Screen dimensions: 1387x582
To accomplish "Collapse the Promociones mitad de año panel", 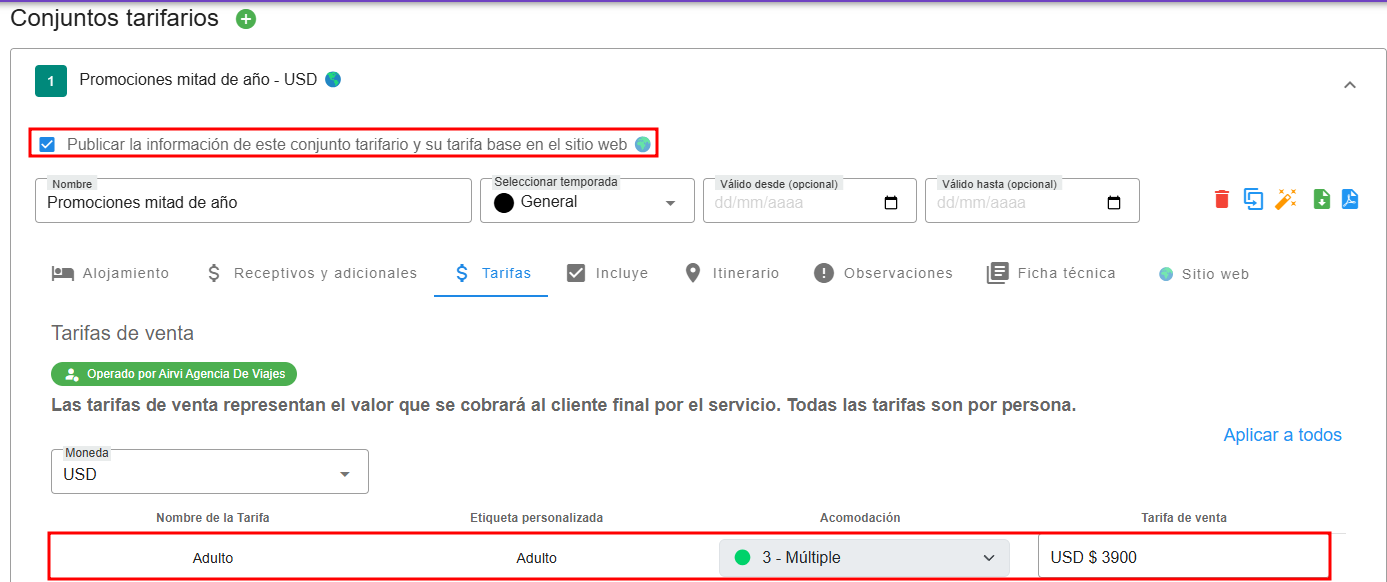I will (1349, 85).
